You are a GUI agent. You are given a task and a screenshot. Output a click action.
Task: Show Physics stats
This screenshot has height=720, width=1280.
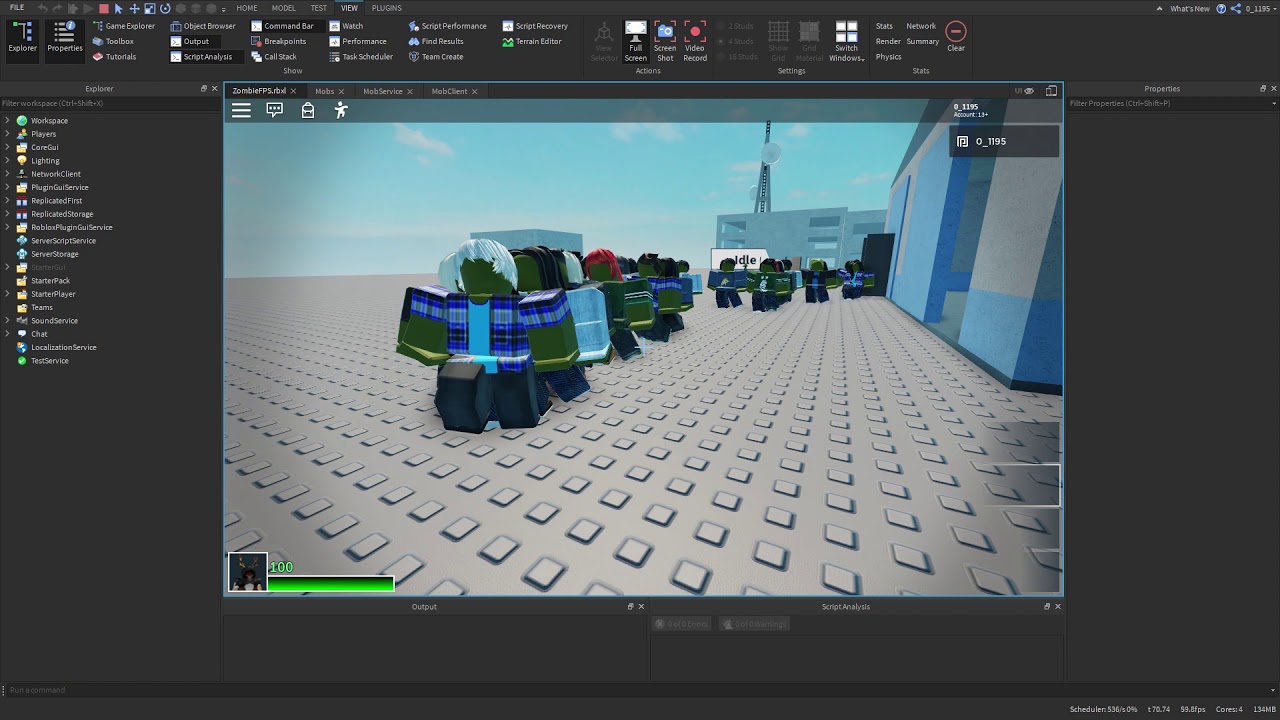[x=888, y=57]
